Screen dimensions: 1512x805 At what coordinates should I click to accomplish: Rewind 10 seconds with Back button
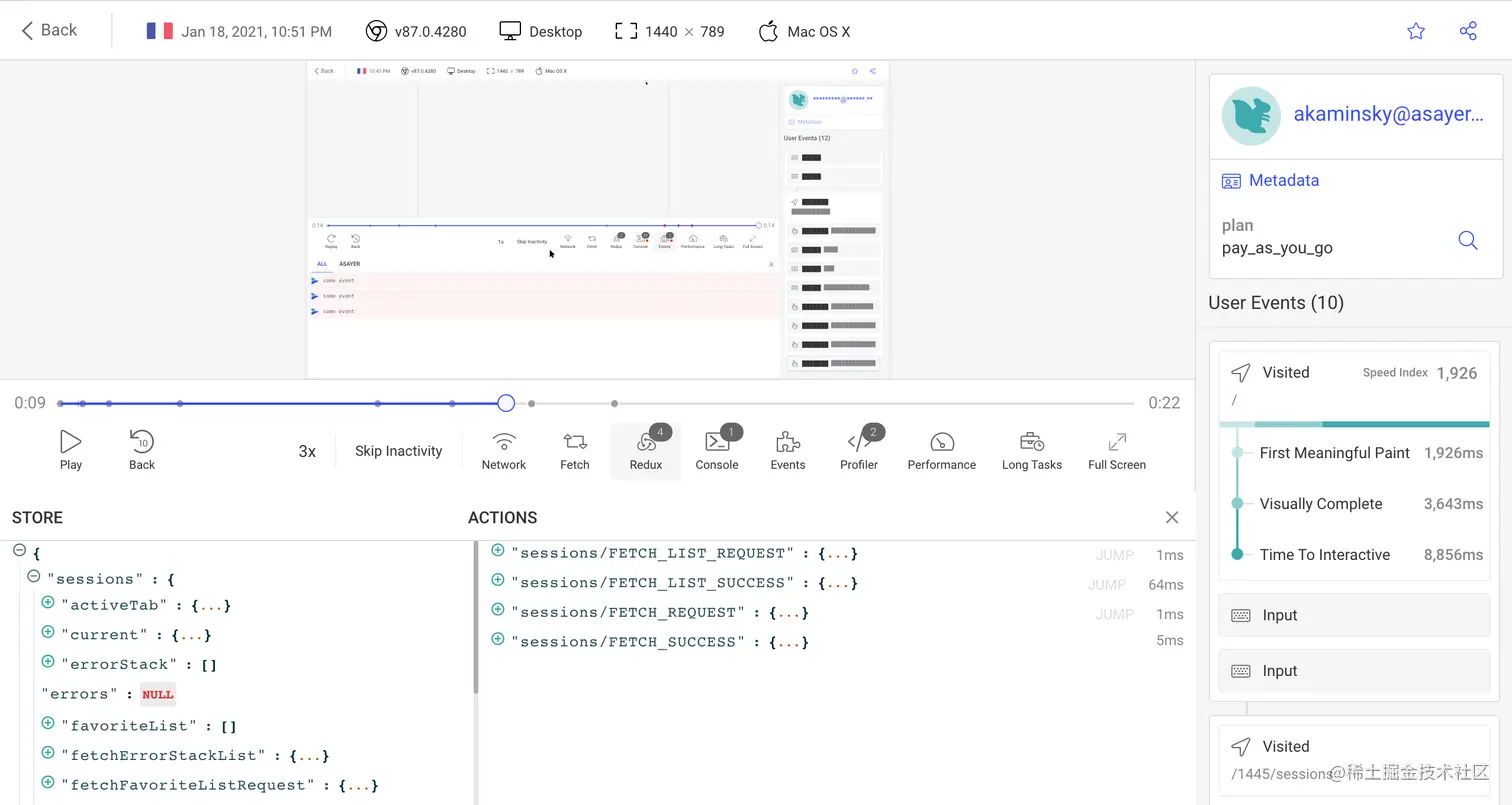click(x=142, y=449)
